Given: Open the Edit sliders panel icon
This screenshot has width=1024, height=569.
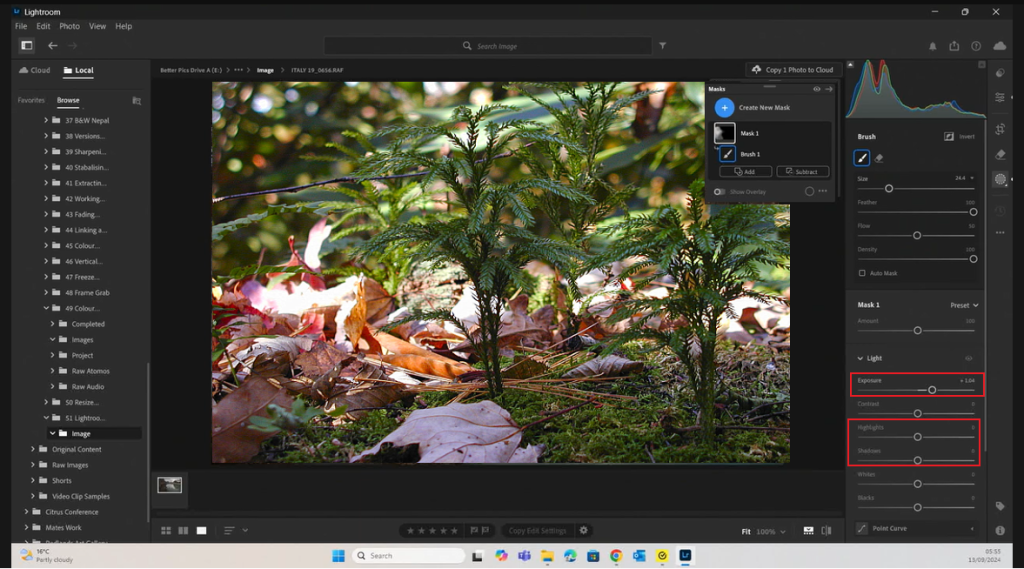Looking at the screenshot, I should click(x=1000, y=97).
